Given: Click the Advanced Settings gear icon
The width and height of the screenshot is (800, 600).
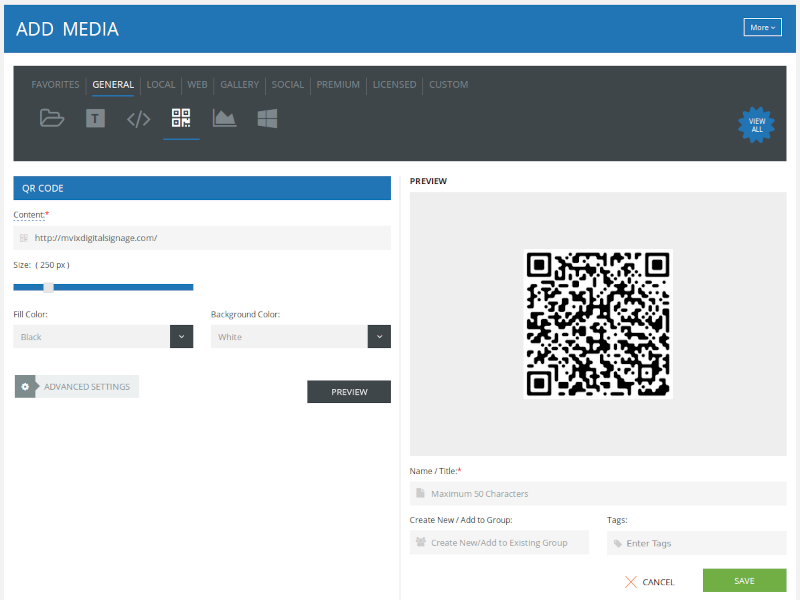Looking at the screenshot, I should 25,387.
